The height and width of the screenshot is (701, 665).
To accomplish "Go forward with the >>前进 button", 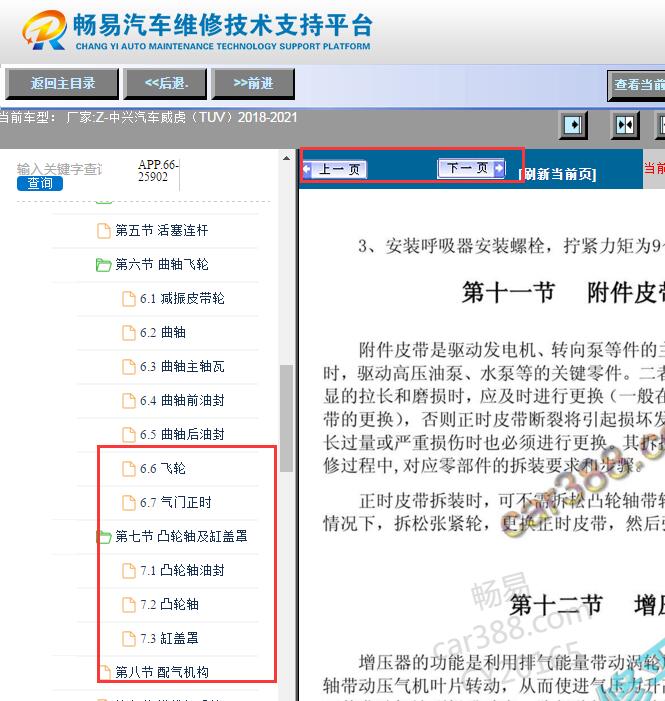I will (x=253, y=84).
